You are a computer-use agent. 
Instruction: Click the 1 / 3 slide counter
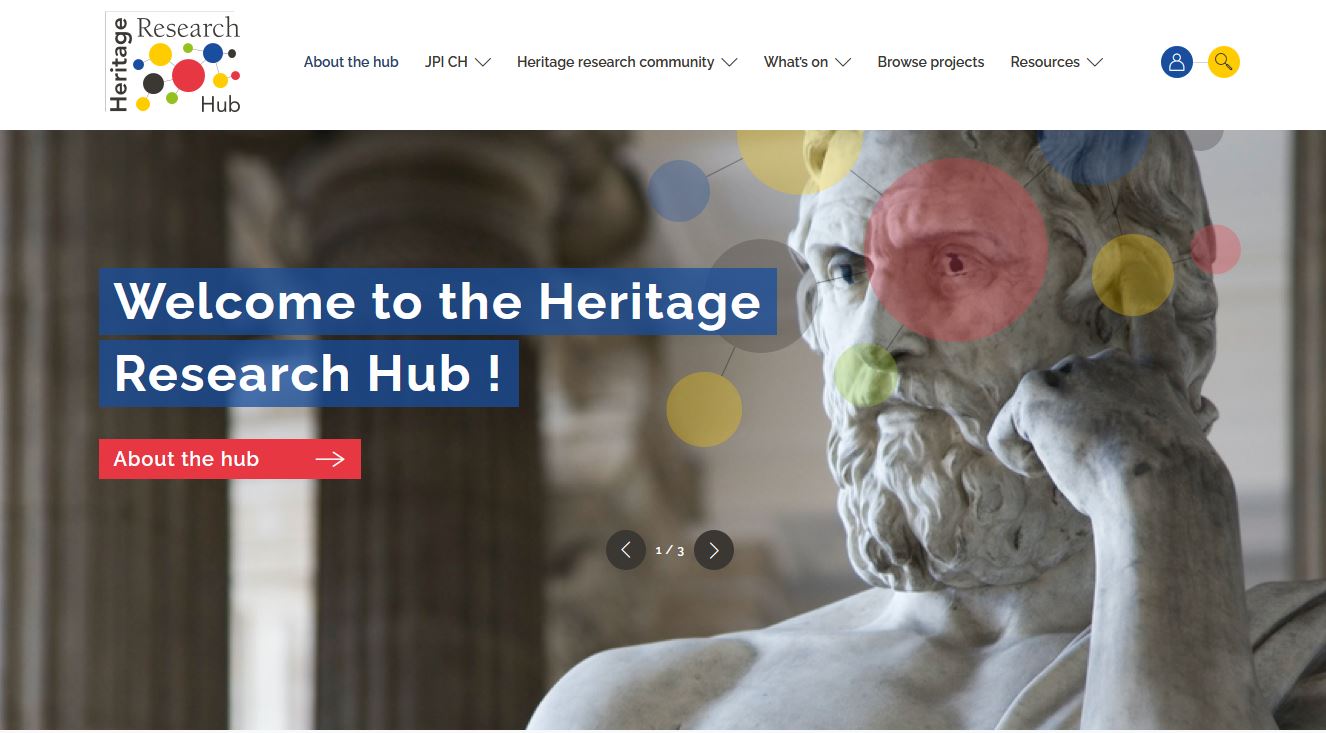(x=670, y=550)
